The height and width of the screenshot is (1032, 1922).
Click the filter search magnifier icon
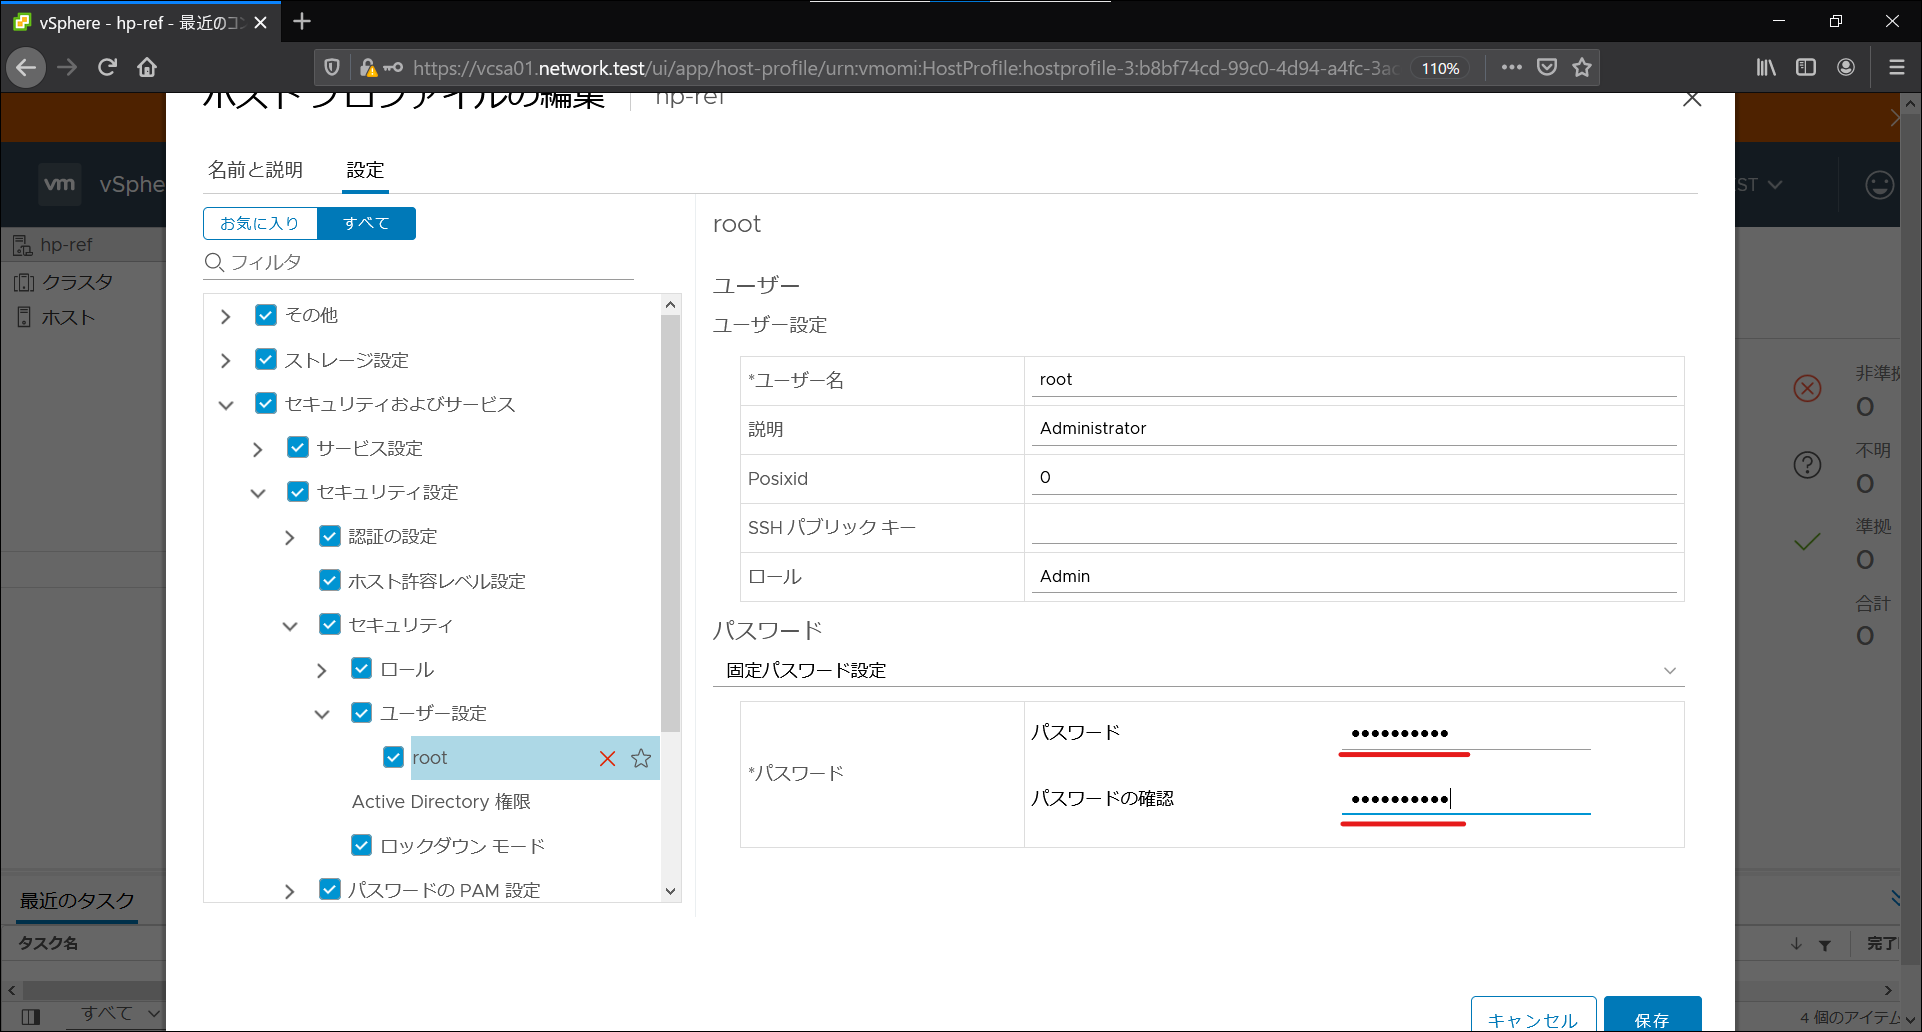point(214,262)
